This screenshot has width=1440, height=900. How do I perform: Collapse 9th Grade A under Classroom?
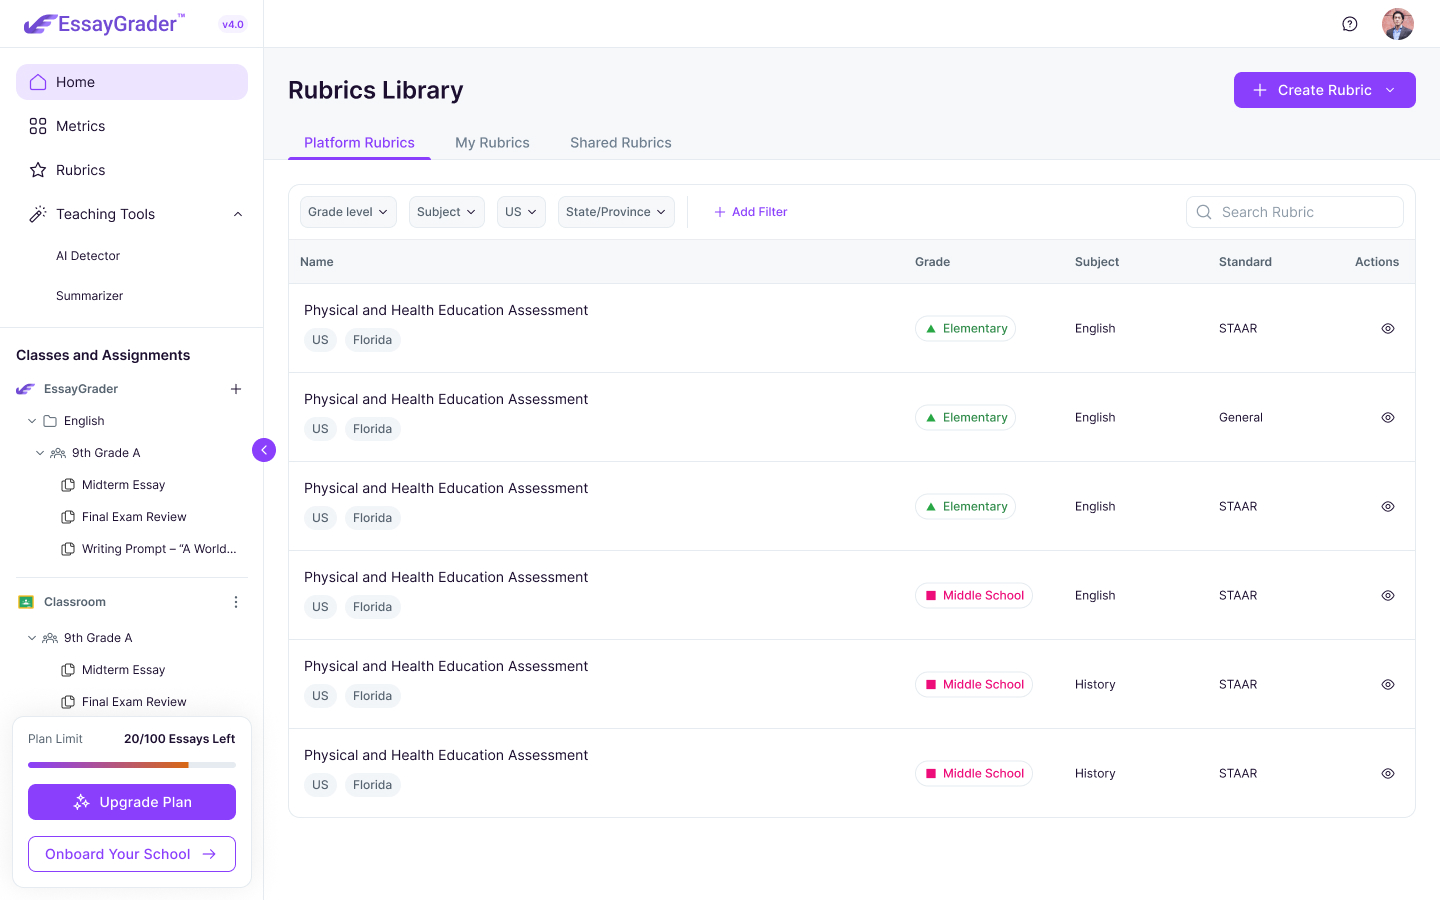coord(32,638)
